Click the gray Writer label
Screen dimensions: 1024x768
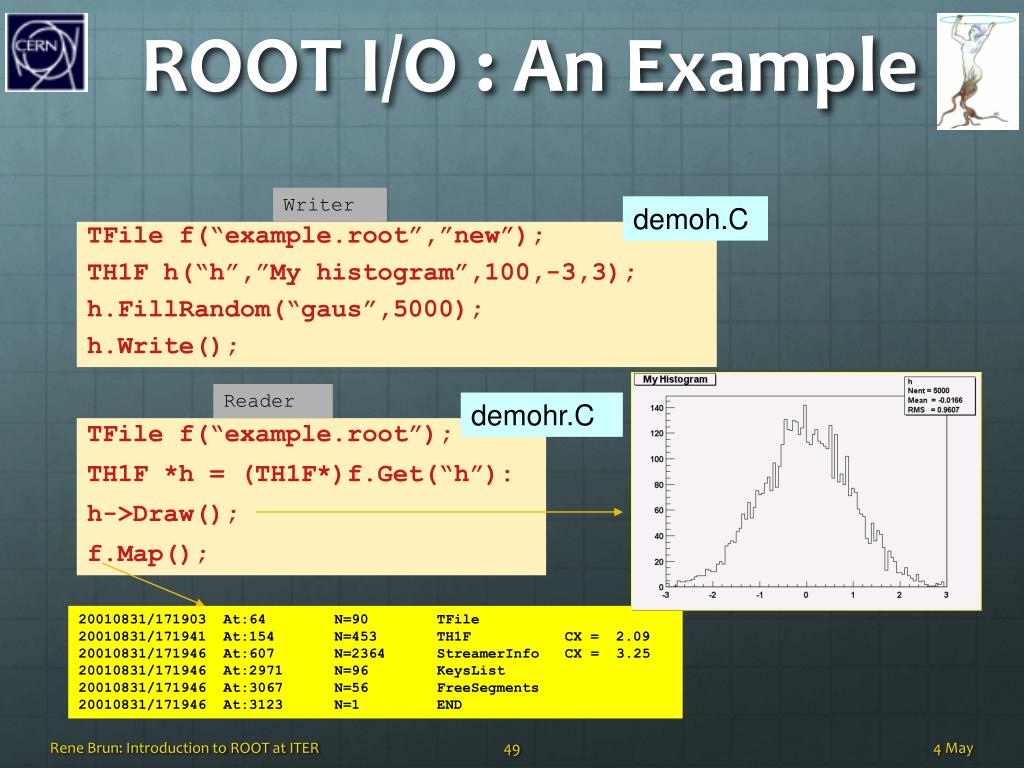[x=330, y=205]
